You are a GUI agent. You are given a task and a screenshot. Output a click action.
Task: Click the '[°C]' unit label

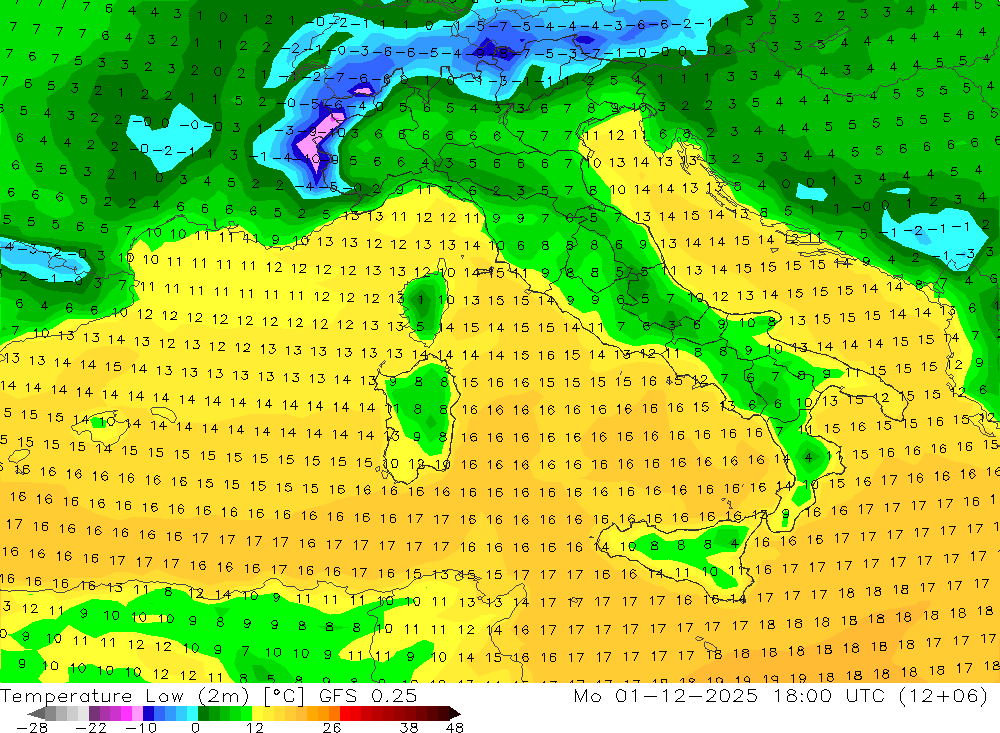click(284, 695)
